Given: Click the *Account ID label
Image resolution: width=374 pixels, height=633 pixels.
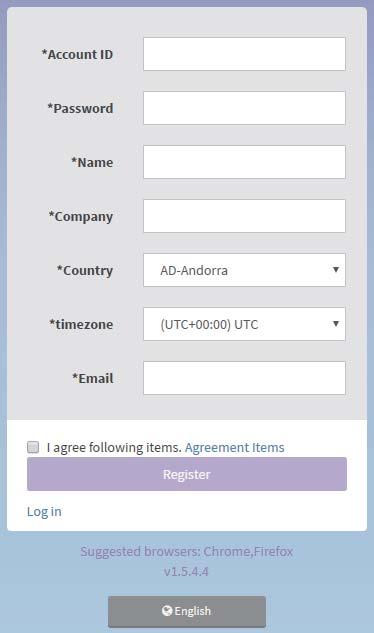Looking at the screenshot, I should pos(77,54).
